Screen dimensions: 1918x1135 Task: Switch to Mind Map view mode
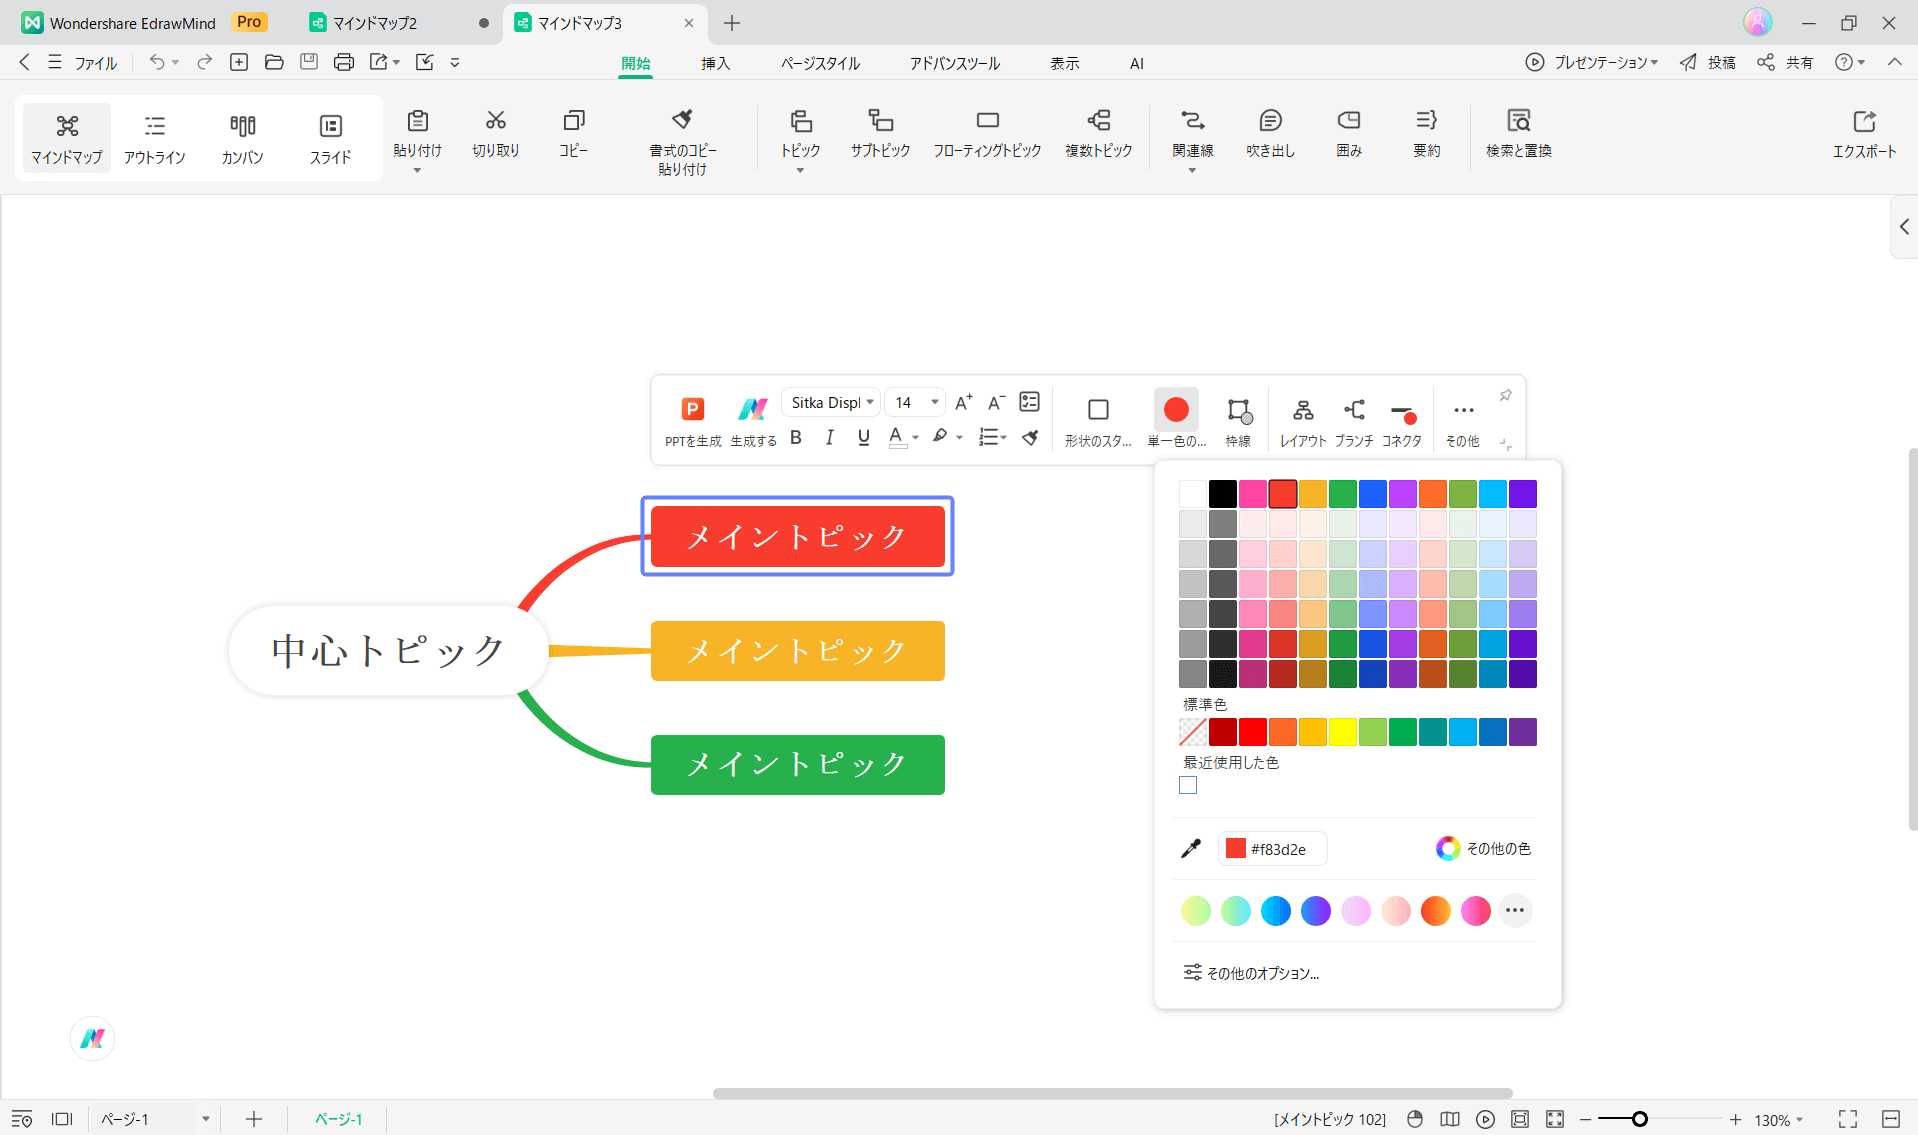pyautogui.click(x=67, y=138)
